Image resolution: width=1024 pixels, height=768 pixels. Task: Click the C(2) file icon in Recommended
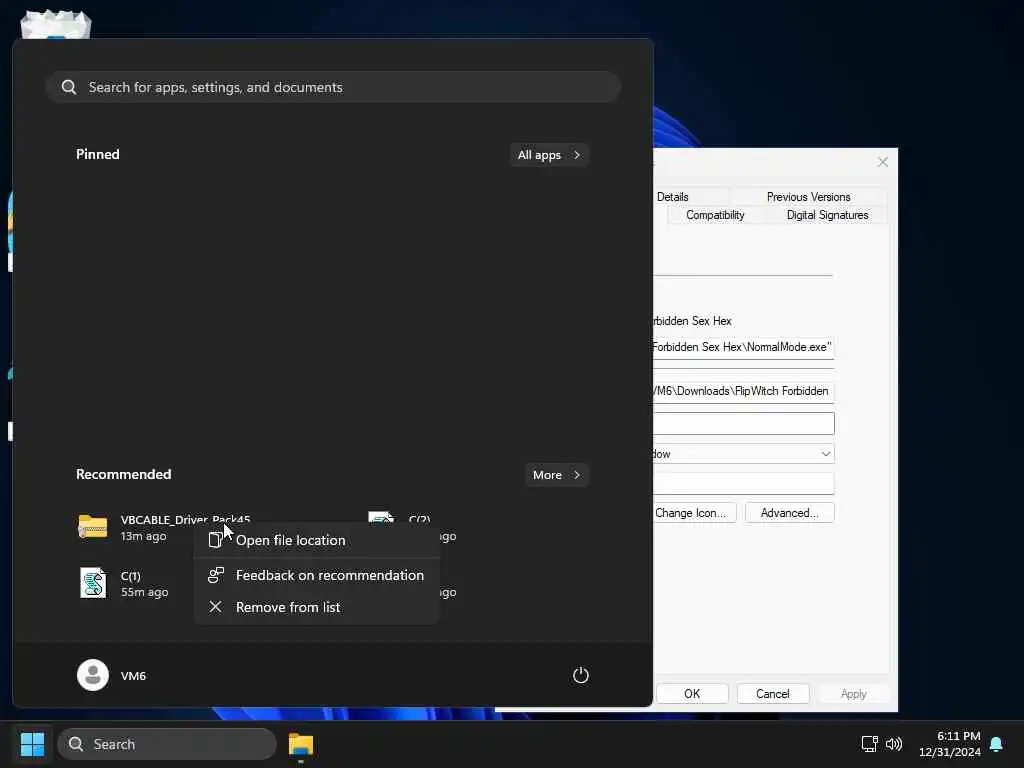[381, 517]
